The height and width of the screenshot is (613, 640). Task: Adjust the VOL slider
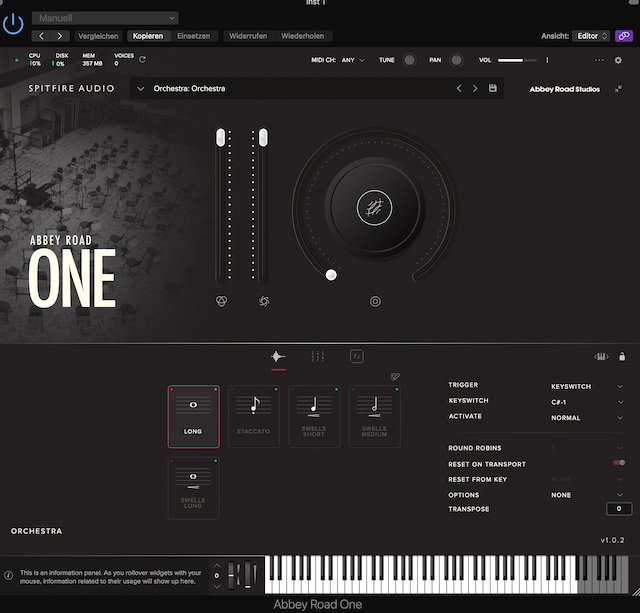[x=517, y=60]
